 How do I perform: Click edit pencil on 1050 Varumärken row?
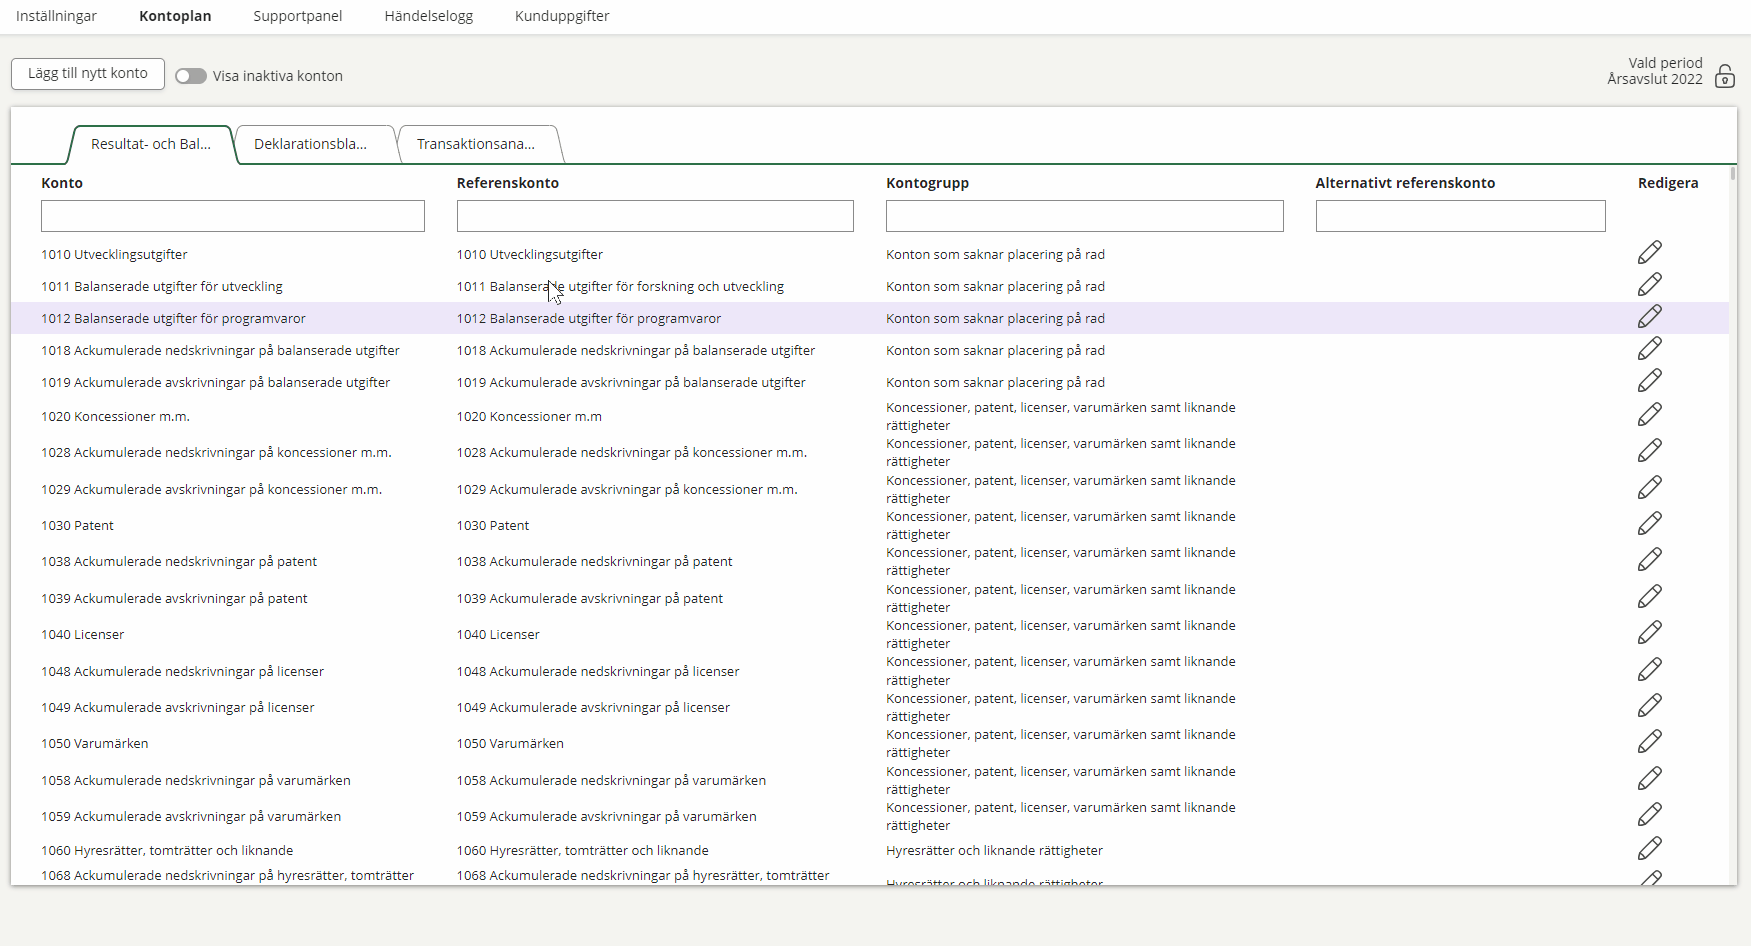point(1649,742)
